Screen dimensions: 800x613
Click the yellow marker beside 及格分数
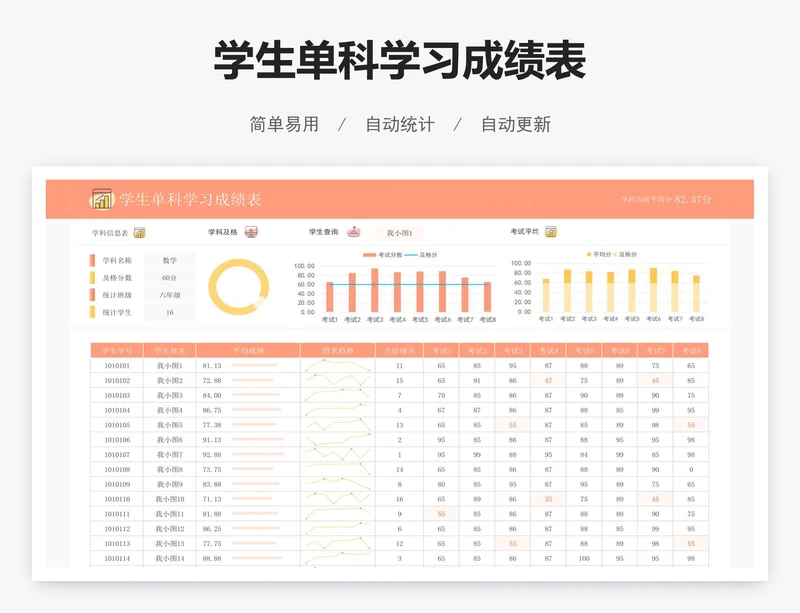click(92, 278)
